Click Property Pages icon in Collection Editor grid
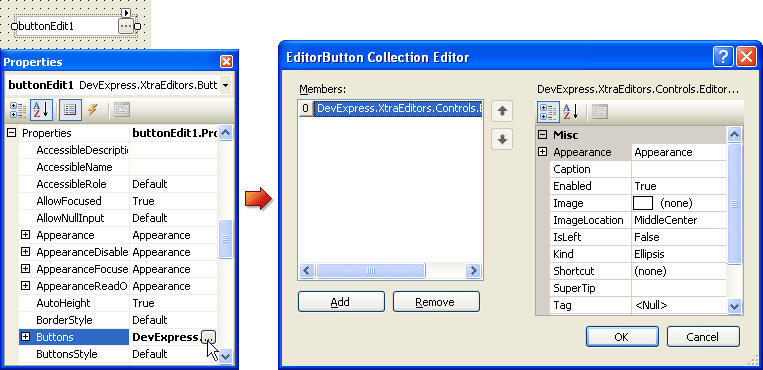The width and height of the screenshot is (763, 370). point(600,112)
